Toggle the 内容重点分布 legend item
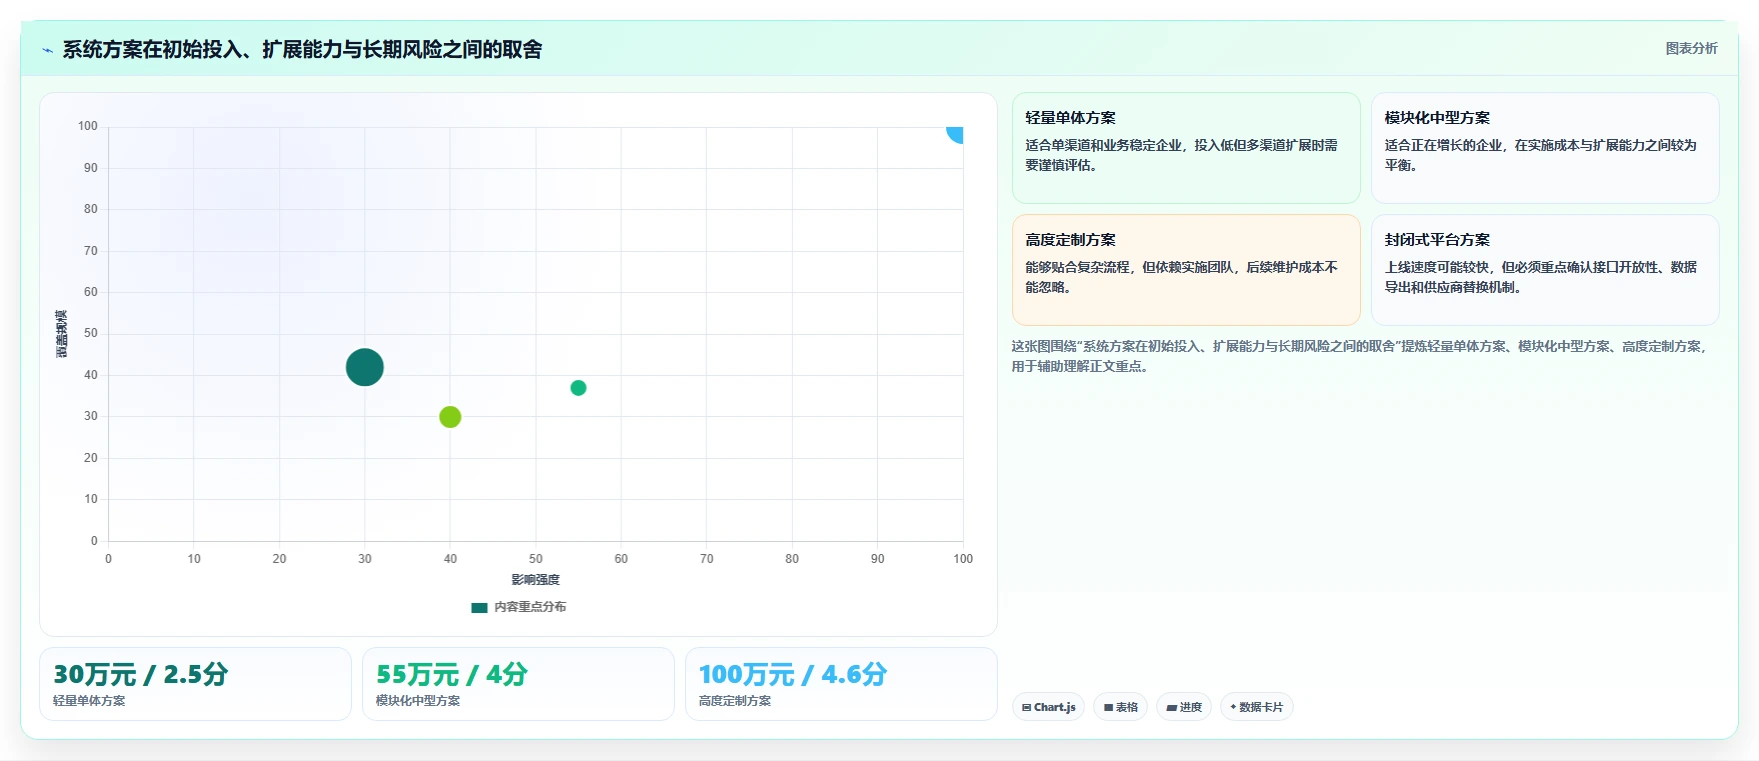Screen dimensions: 1759x761 pyautogui.click(x=519, y=607)
